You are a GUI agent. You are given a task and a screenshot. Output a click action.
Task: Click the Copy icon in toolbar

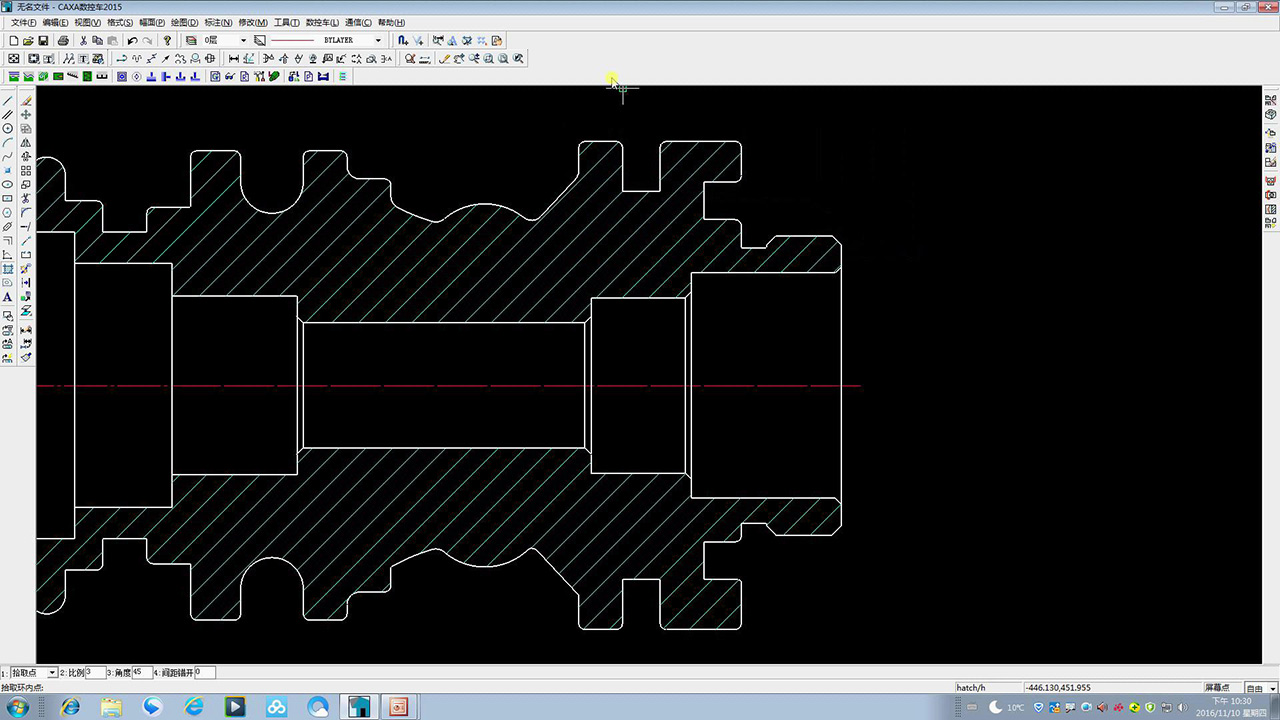(x=97, y=41)
